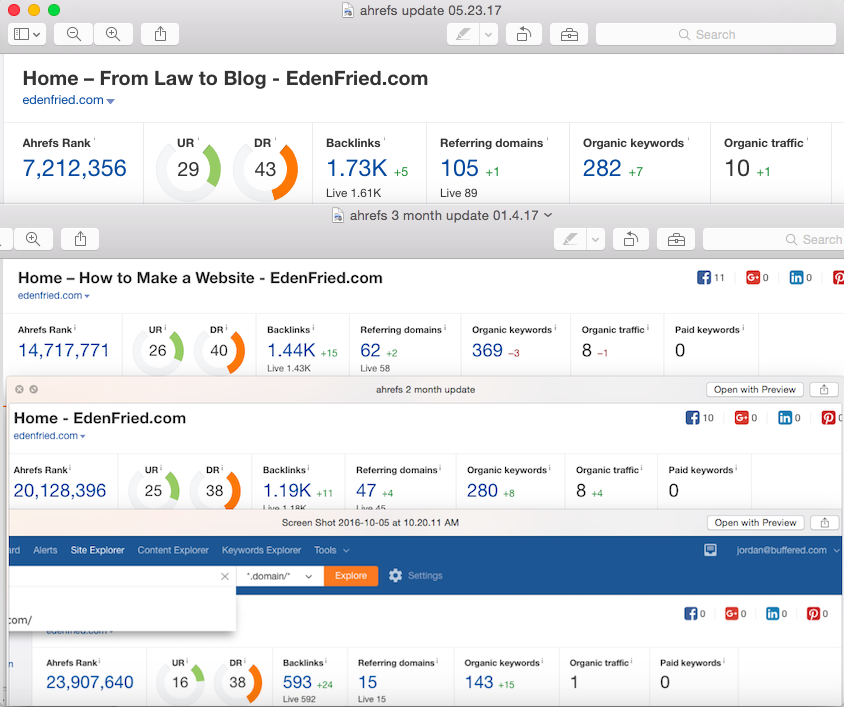Click Referring domains 15 value
Image resolution: width=844 pixels, height=707 pixels.
coord(368,682)
